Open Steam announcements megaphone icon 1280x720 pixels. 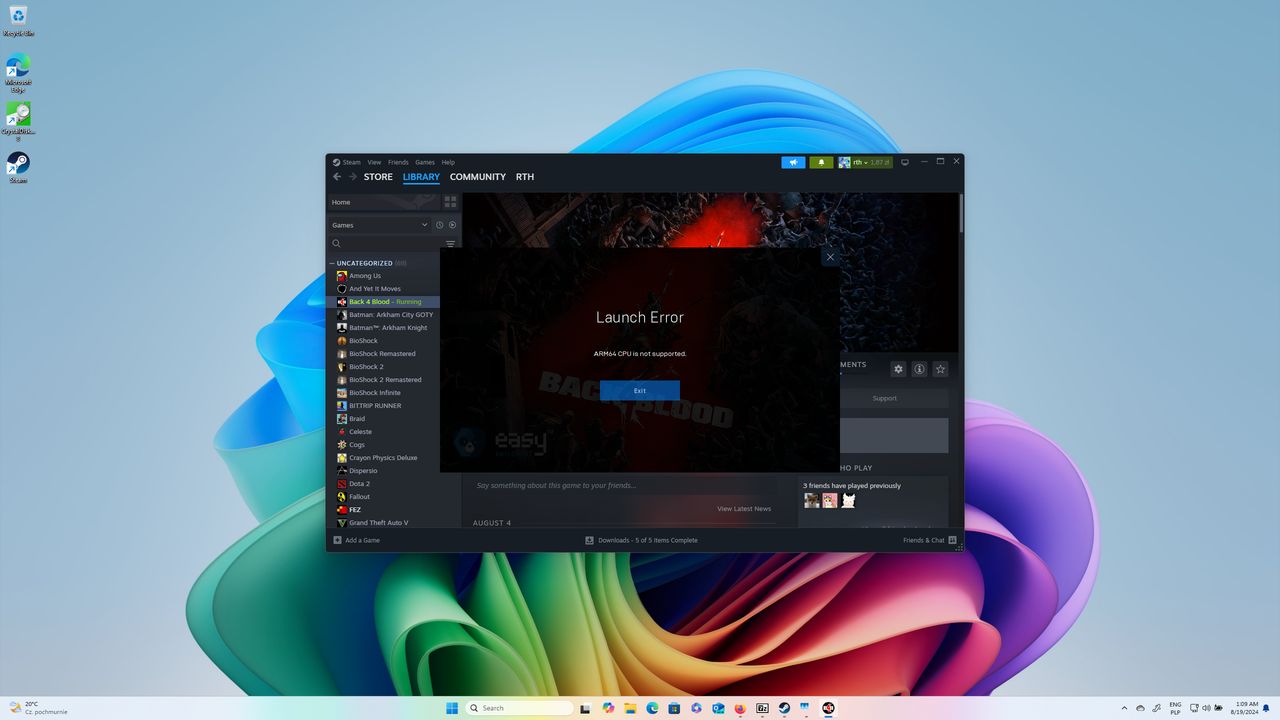(x=793, y=162)
